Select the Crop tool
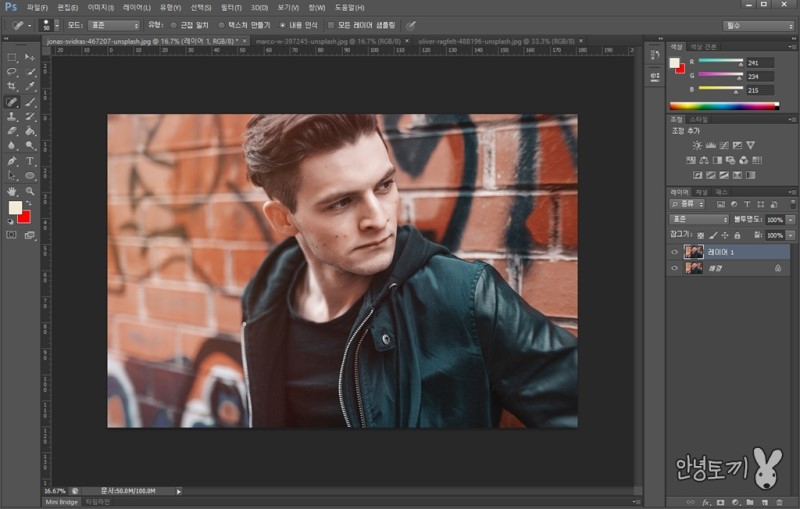Image resolution: width=800 pixels, height=509 pixels. (12, 86)
